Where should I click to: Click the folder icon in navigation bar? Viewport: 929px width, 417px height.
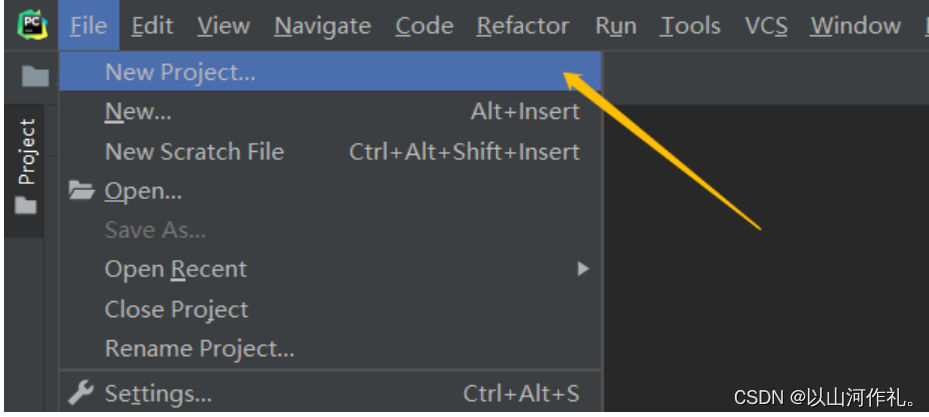(35, 76)
